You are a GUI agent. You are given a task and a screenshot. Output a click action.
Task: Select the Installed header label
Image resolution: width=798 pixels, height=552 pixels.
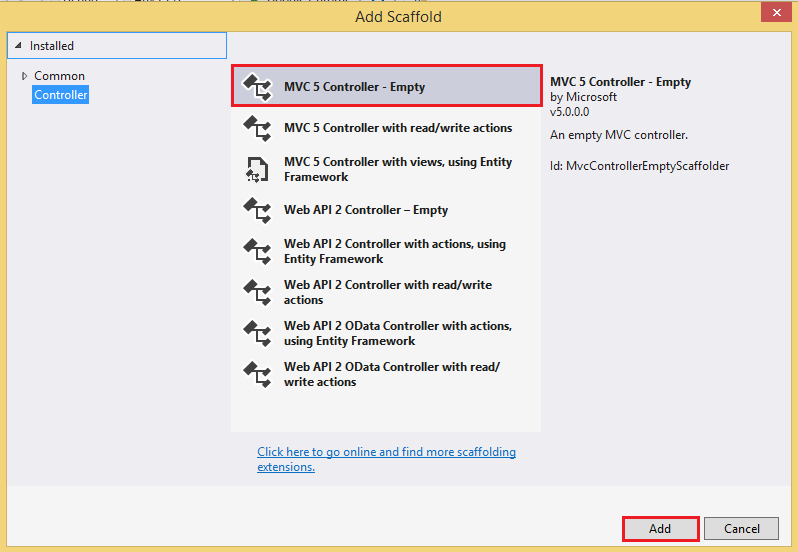pos(52,46)
